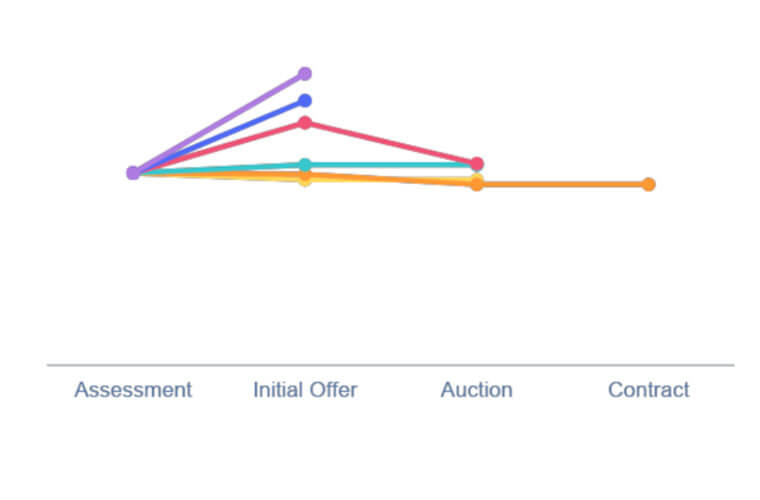Click the Contract axis label
The image size is (760, 500).
coord(649,390)
